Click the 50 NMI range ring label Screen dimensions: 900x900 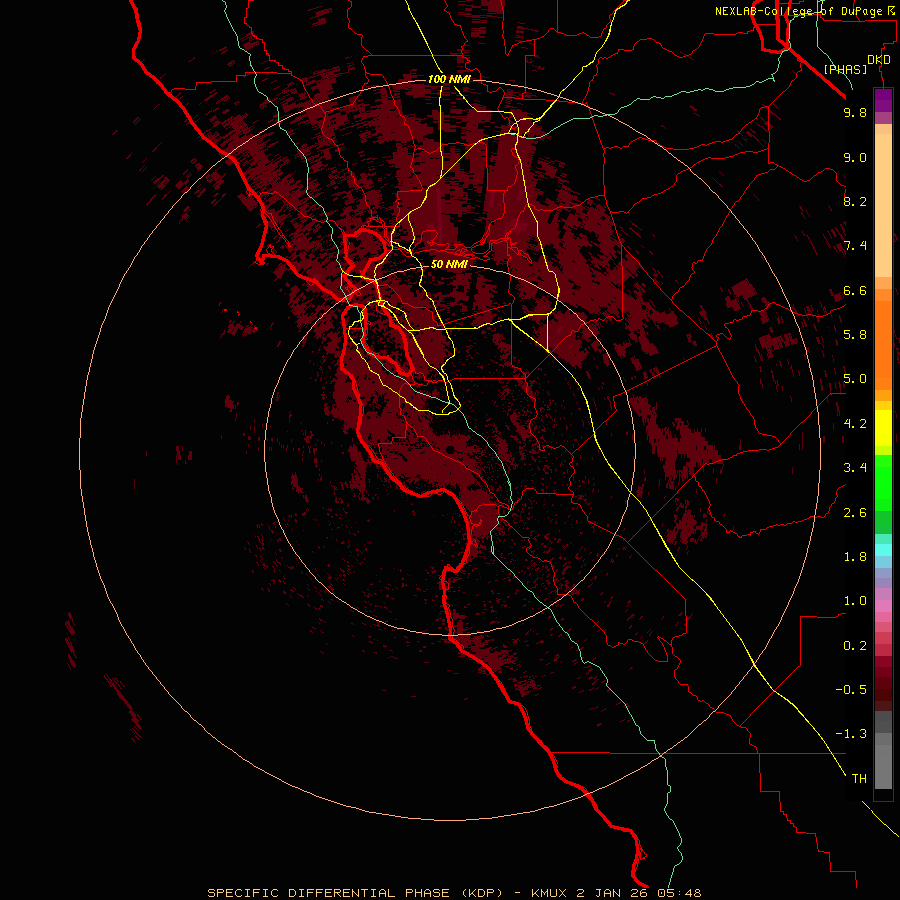click(x=449, y=264)
